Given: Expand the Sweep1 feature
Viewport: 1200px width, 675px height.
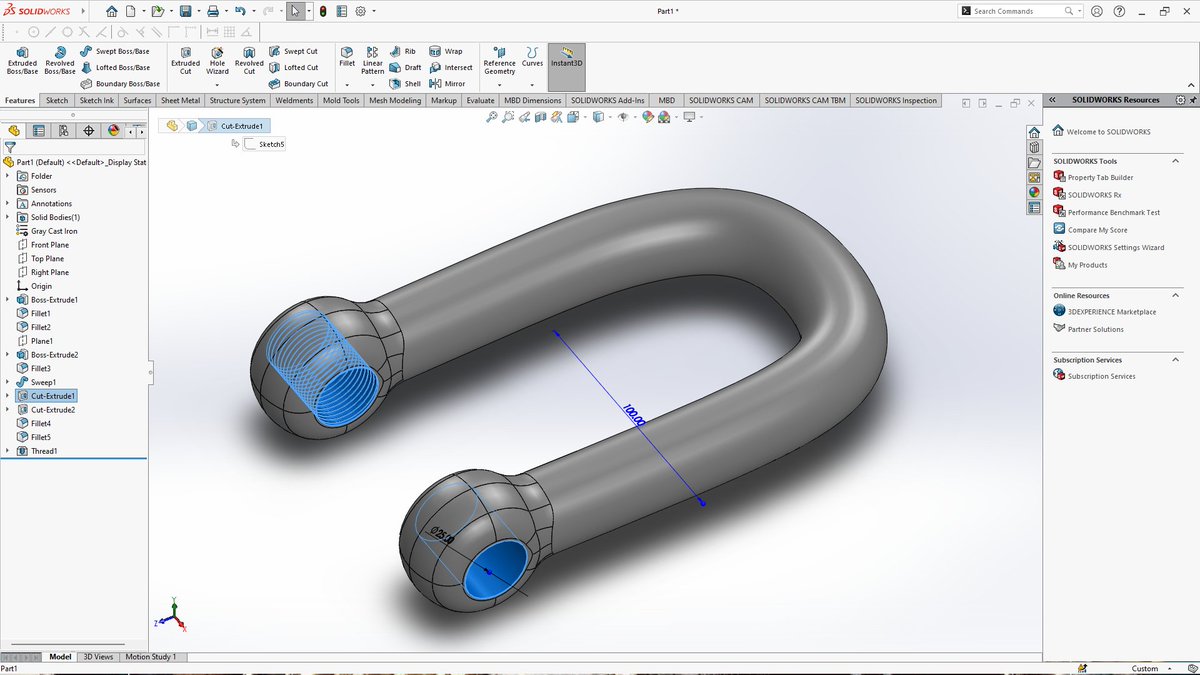Looking at the screenshot, I should (8, 382).
